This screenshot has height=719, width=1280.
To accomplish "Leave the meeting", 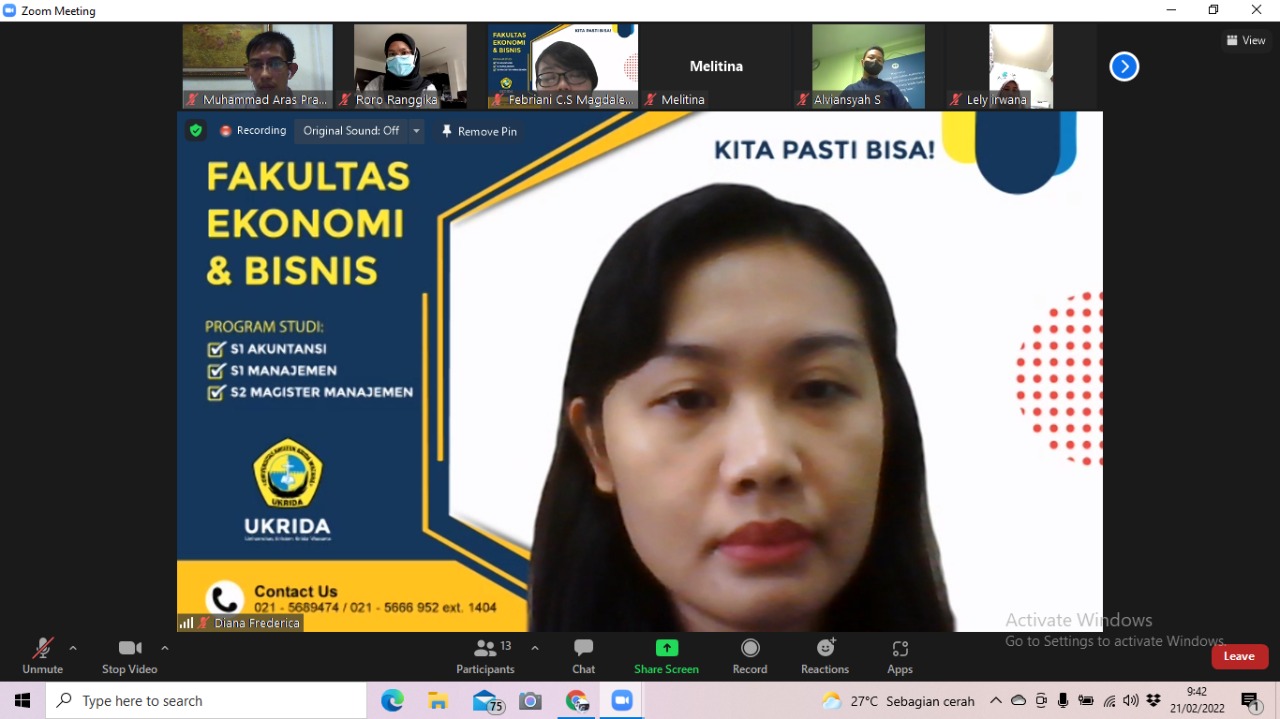I will point(1239,656).
